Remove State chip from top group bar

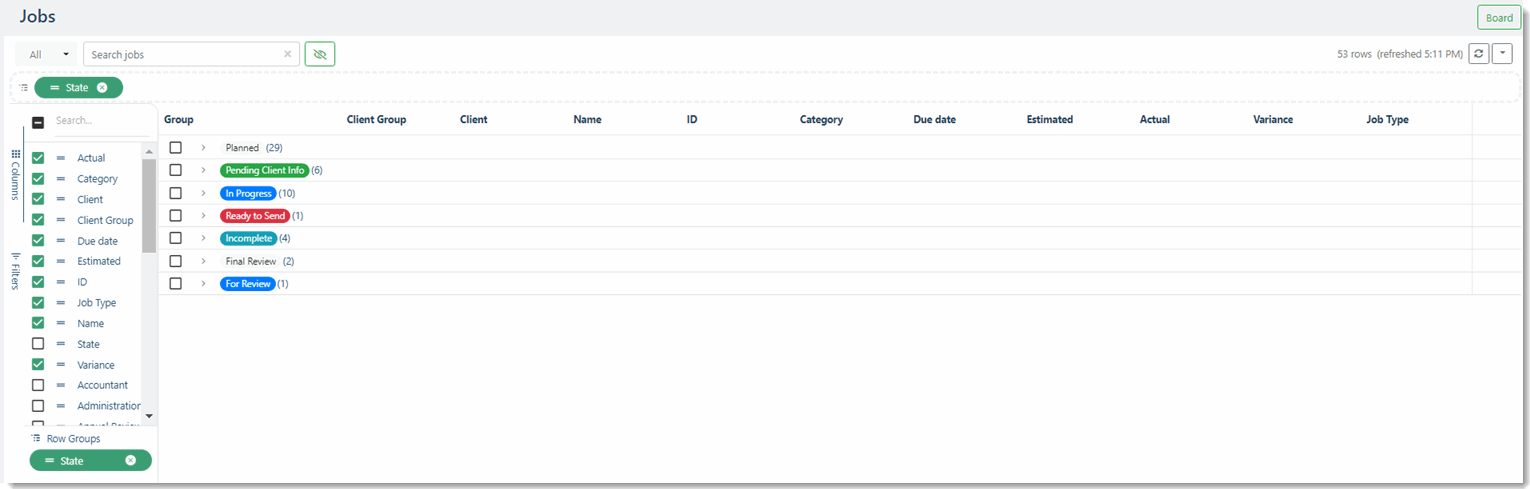click(102, 88)
